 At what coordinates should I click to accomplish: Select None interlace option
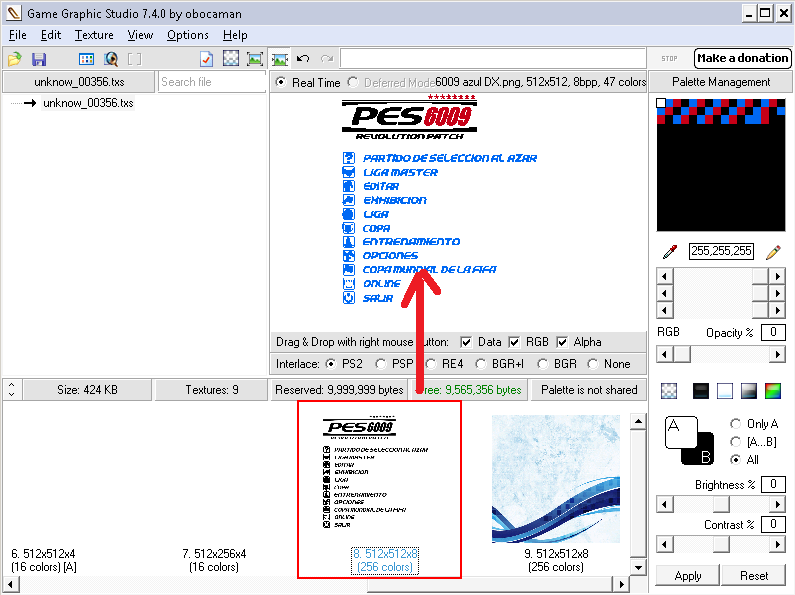click(x=593, y=364)
